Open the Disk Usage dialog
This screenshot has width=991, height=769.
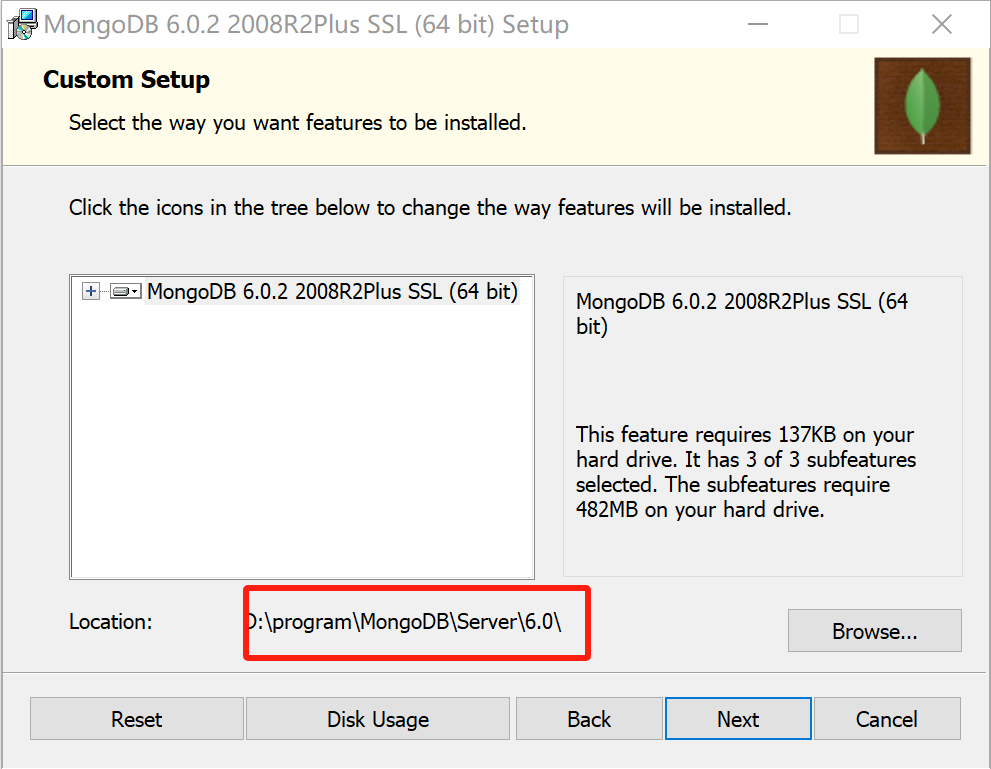(x=377, y=718)
